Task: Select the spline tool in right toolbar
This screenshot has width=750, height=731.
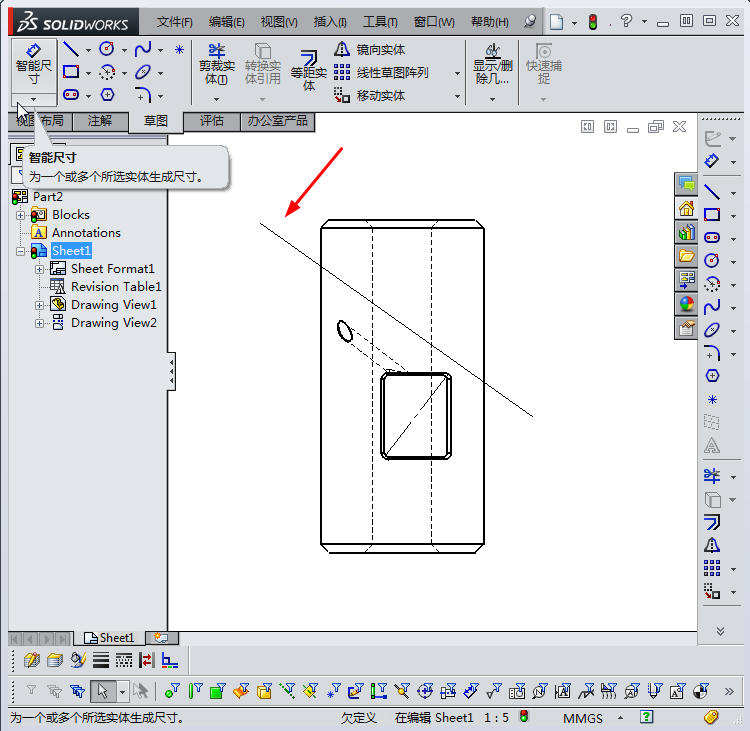Action: pos(712,306)
